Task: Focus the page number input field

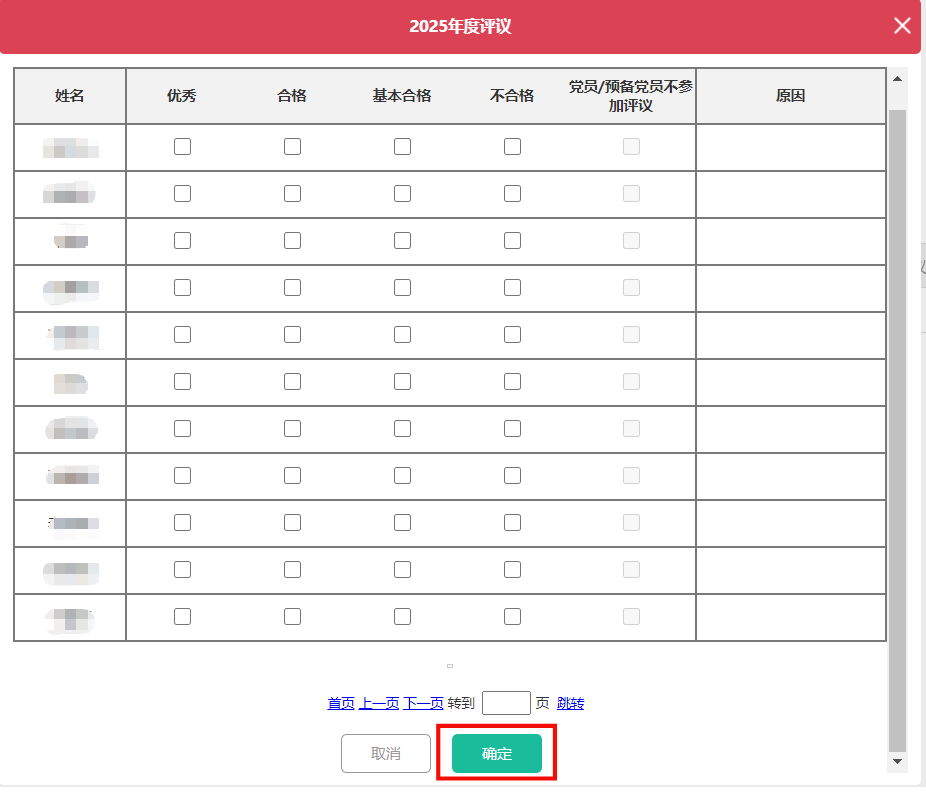Action: point(506,703)
